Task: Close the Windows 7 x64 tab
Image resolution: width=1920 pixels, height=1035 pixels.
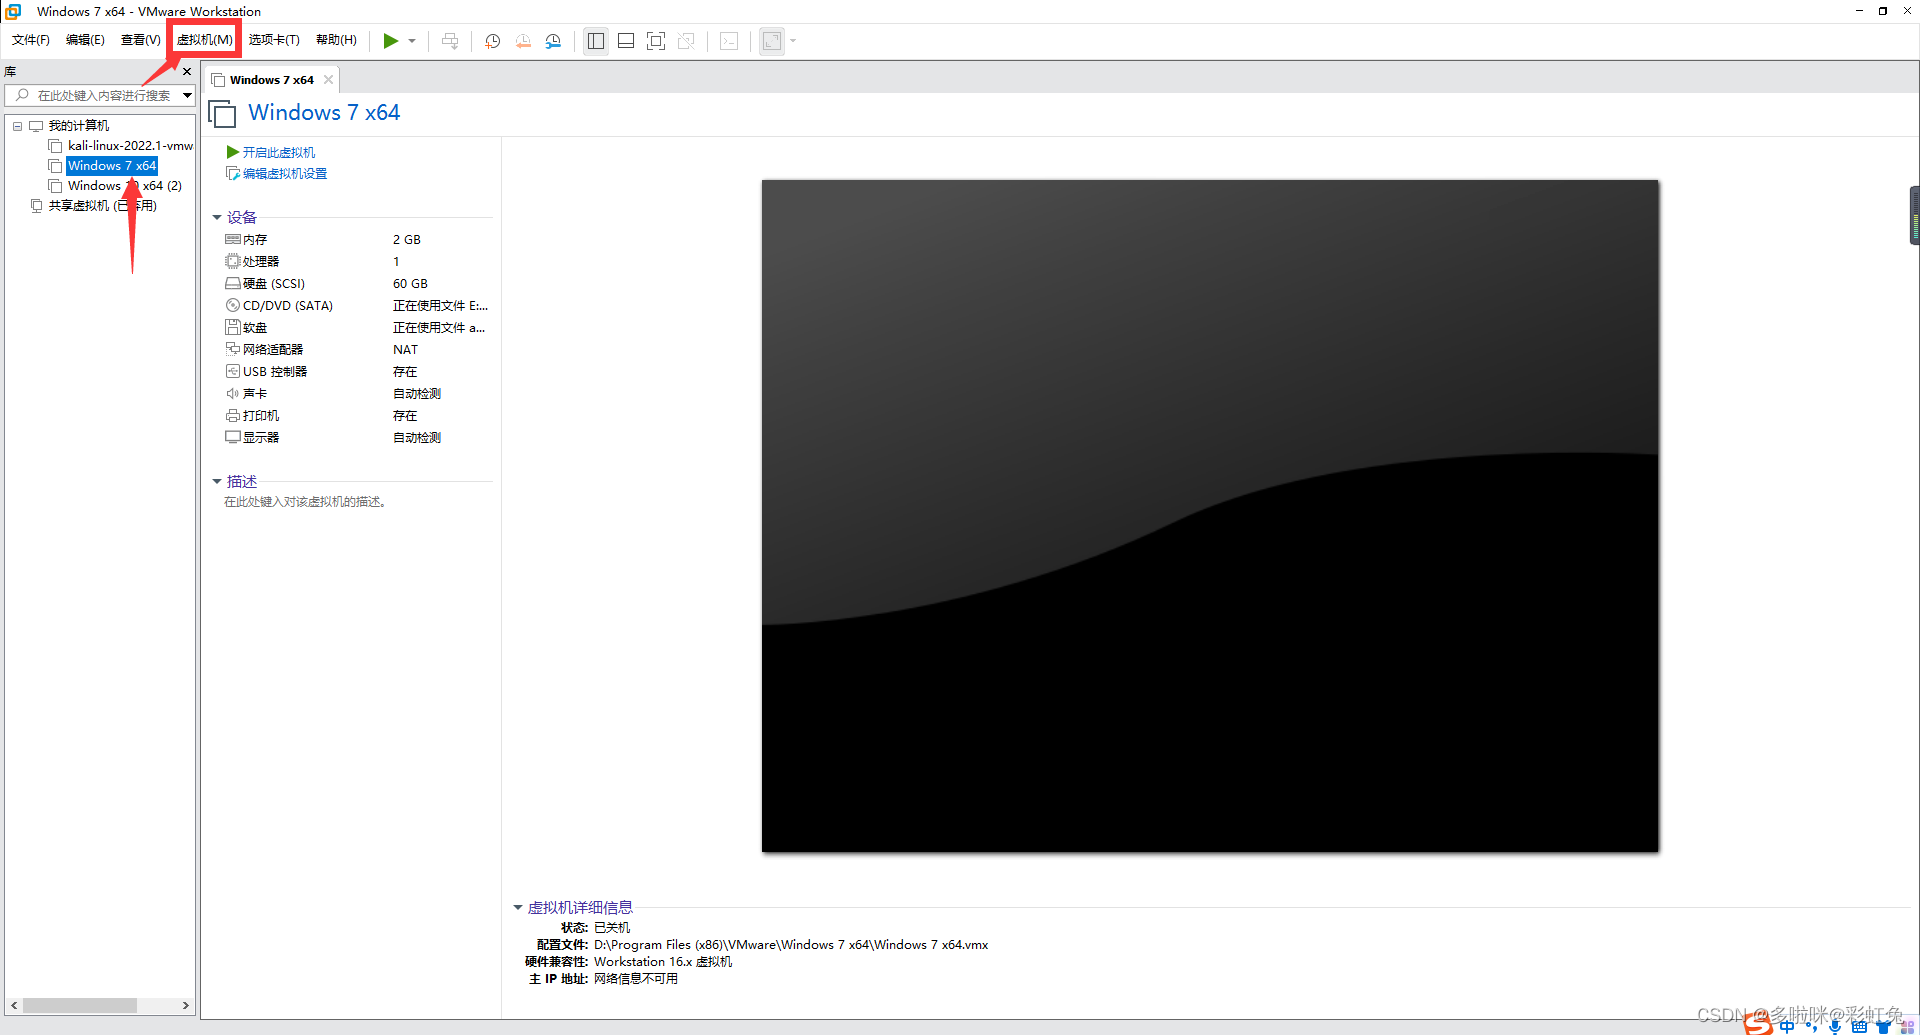Action: (328, 80)
